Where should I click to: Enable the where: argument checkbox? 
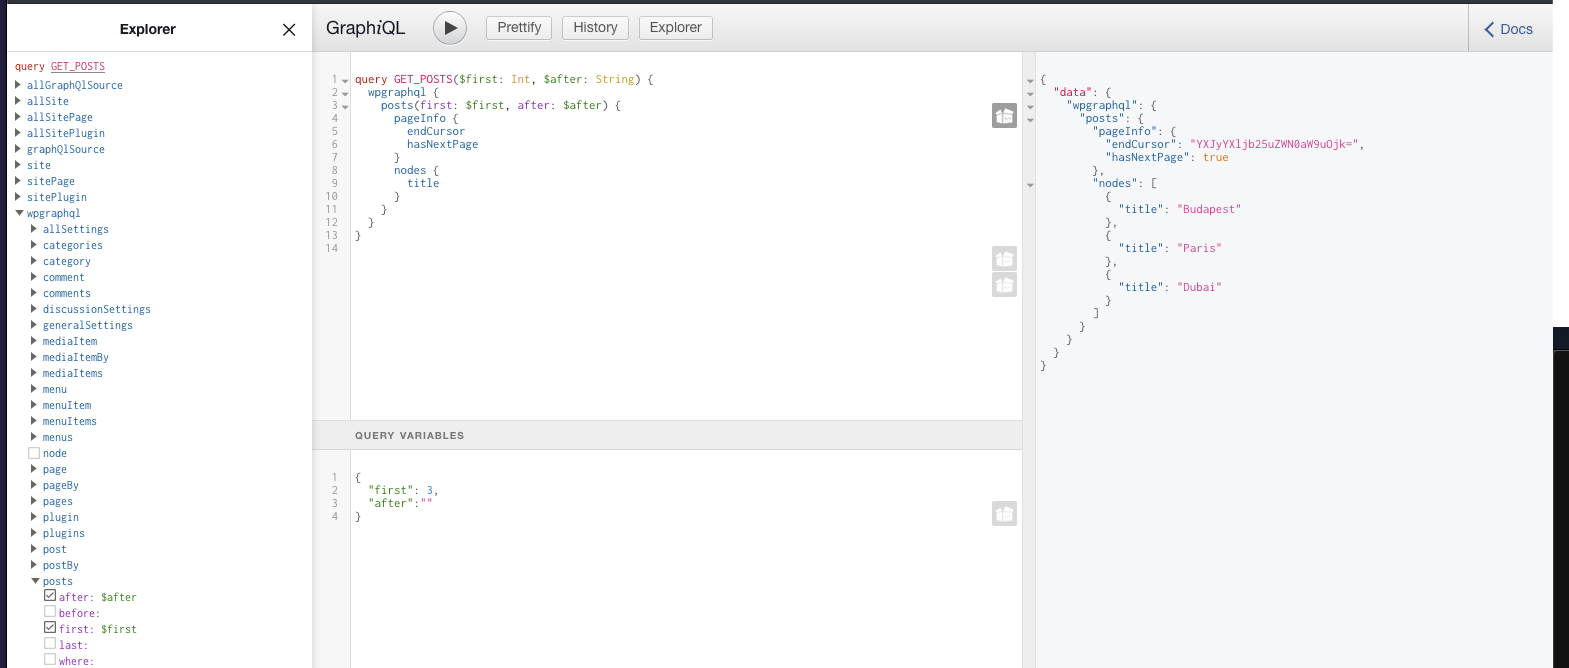[x=50, y=660]
